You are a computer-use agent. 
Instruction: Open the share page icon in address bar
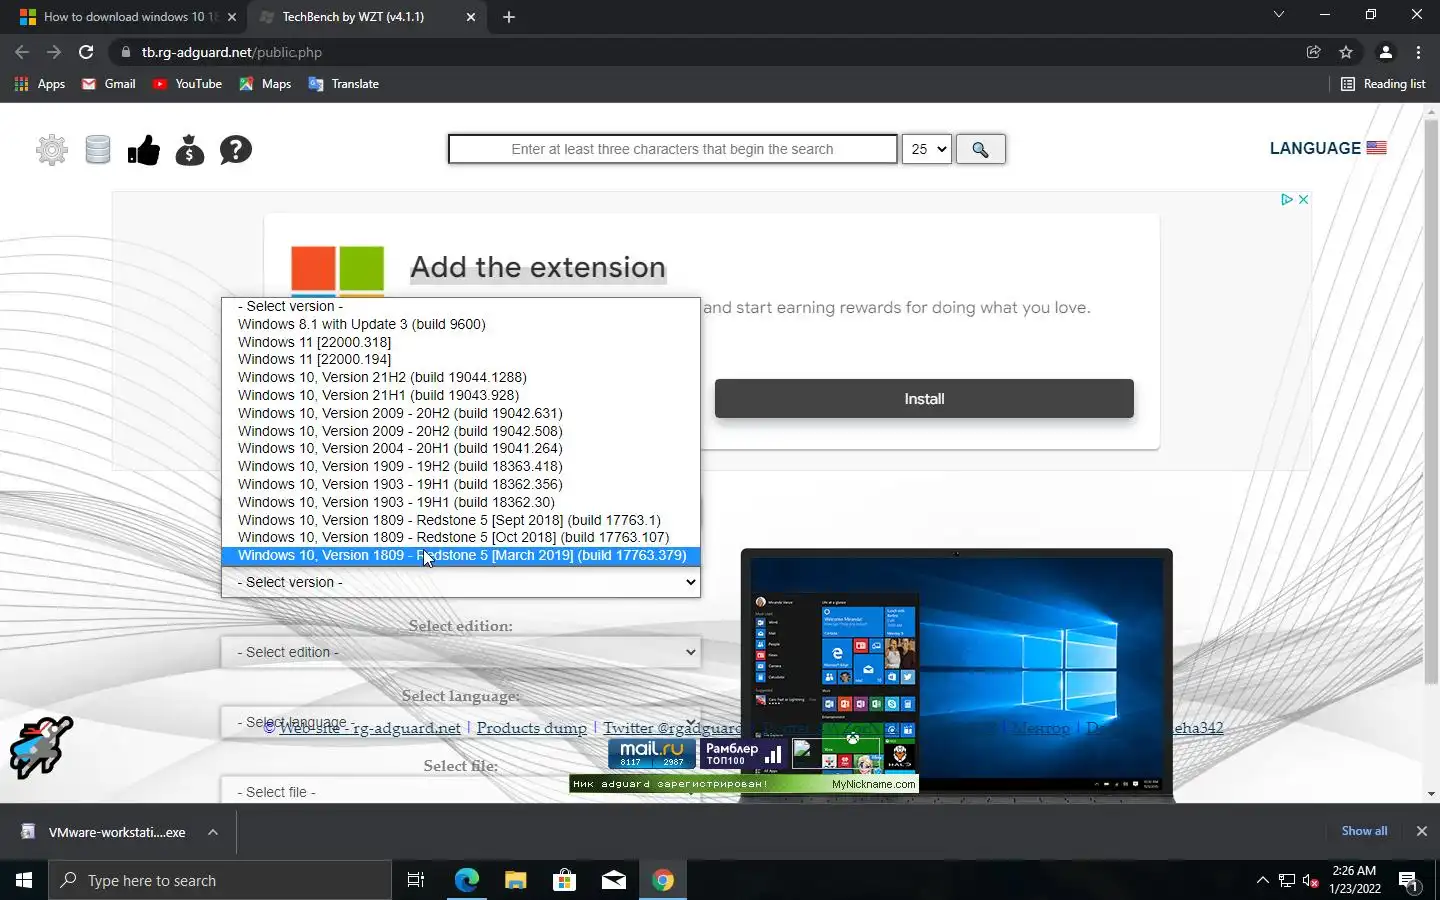1314,52
